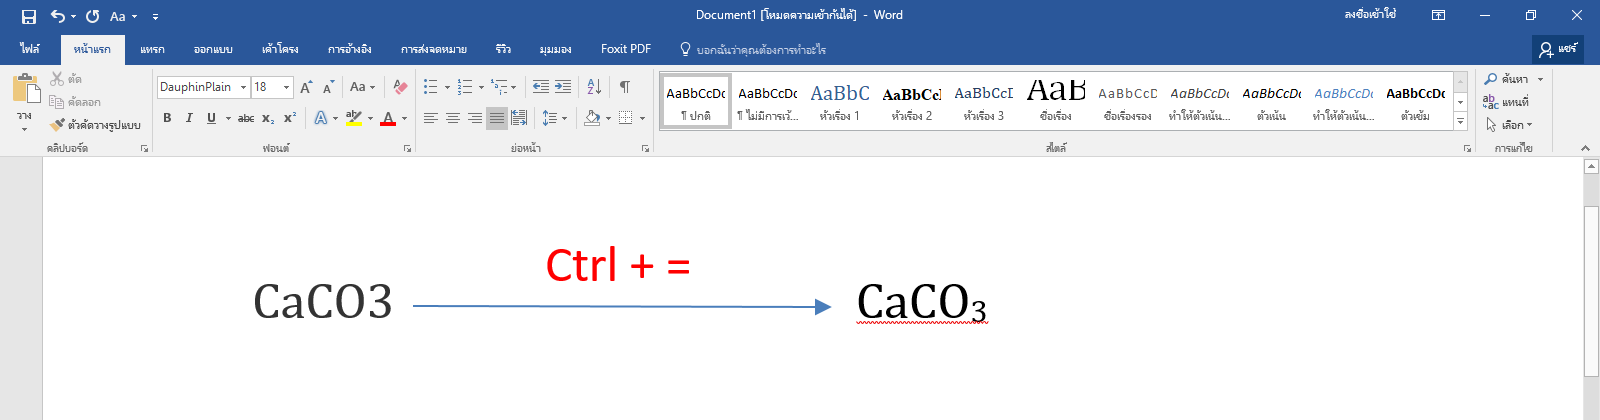This screenshot has height=420, width=1600.
Task: Open the DauphinPlain font name dropdown
Action: [243, 87]
